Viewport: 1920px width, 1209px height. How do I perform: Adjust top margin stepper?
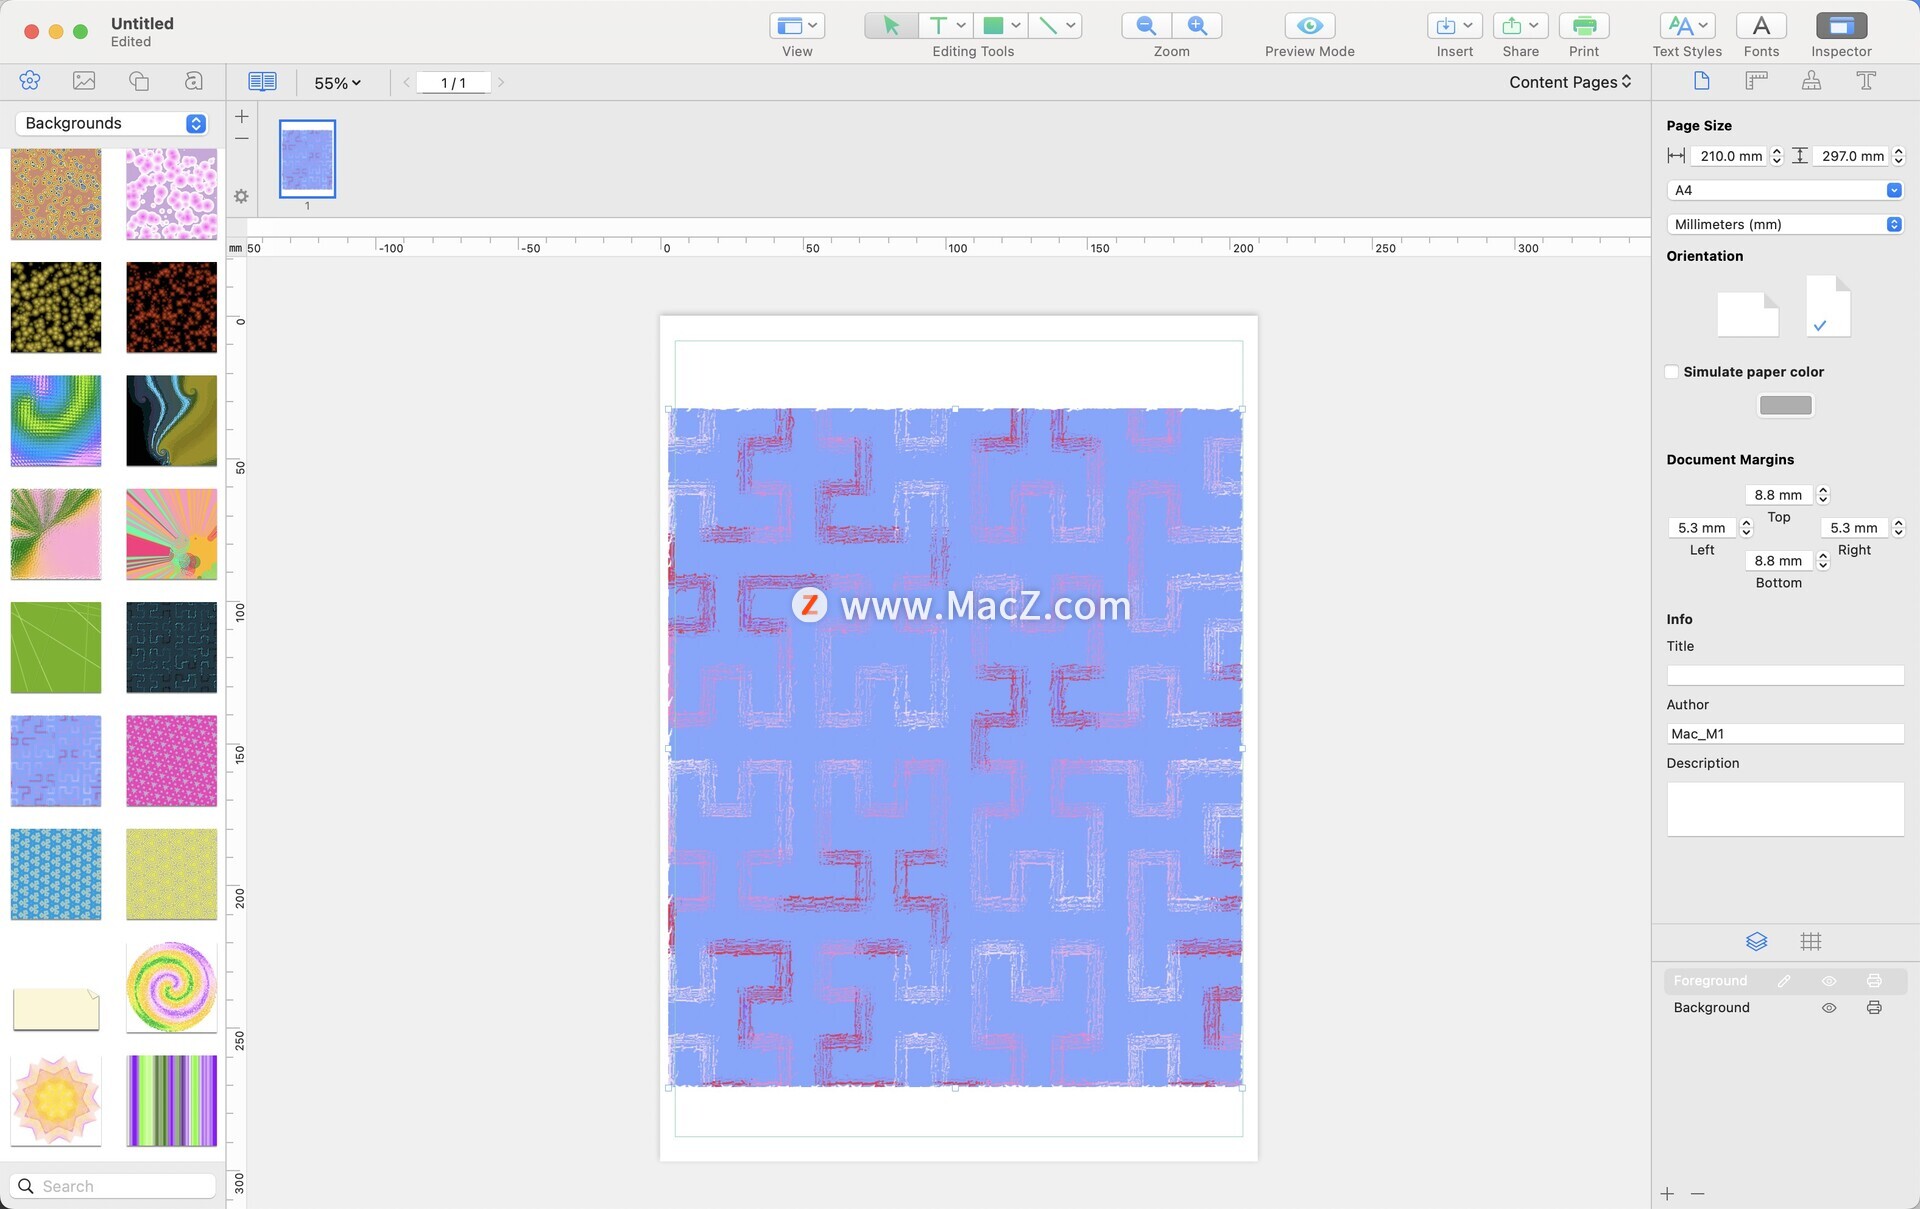[x=1823, y=495]
